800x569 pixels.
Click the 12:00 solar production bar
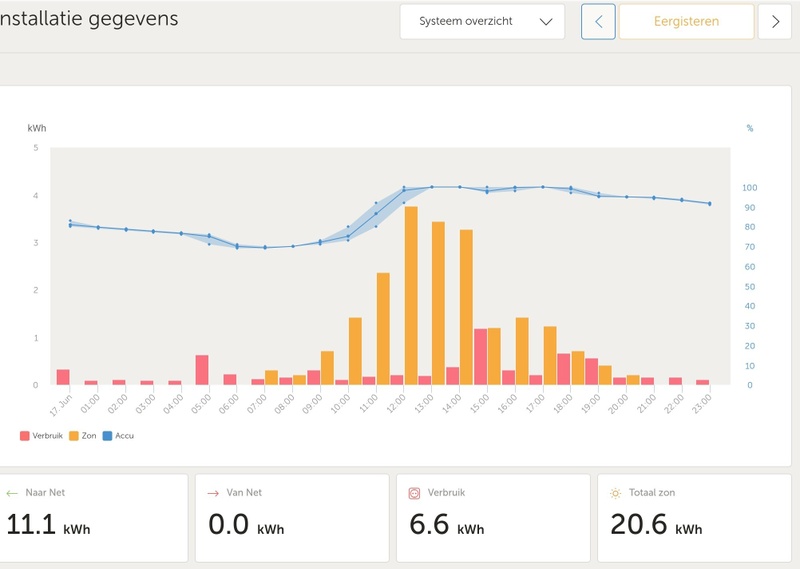tap(411, 296)
